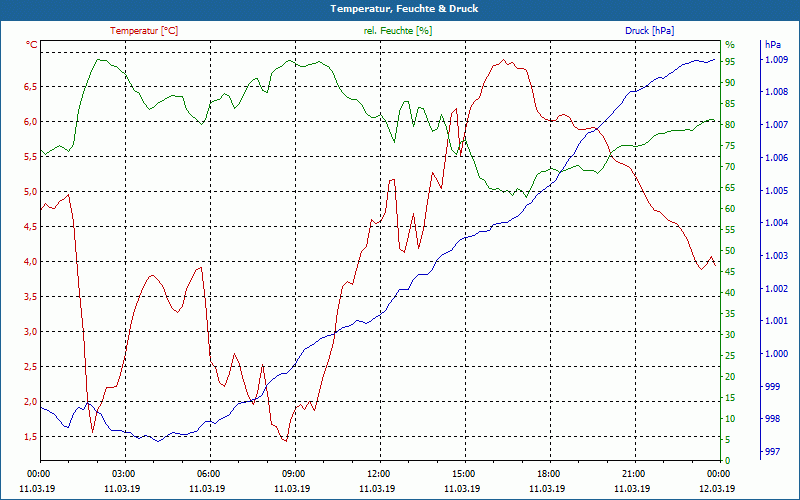Image resolution: width=800 pixels, height=500 pixels.
Task: Click the '11.03.19' date under 12:00
Action: (x=378, y=488)
